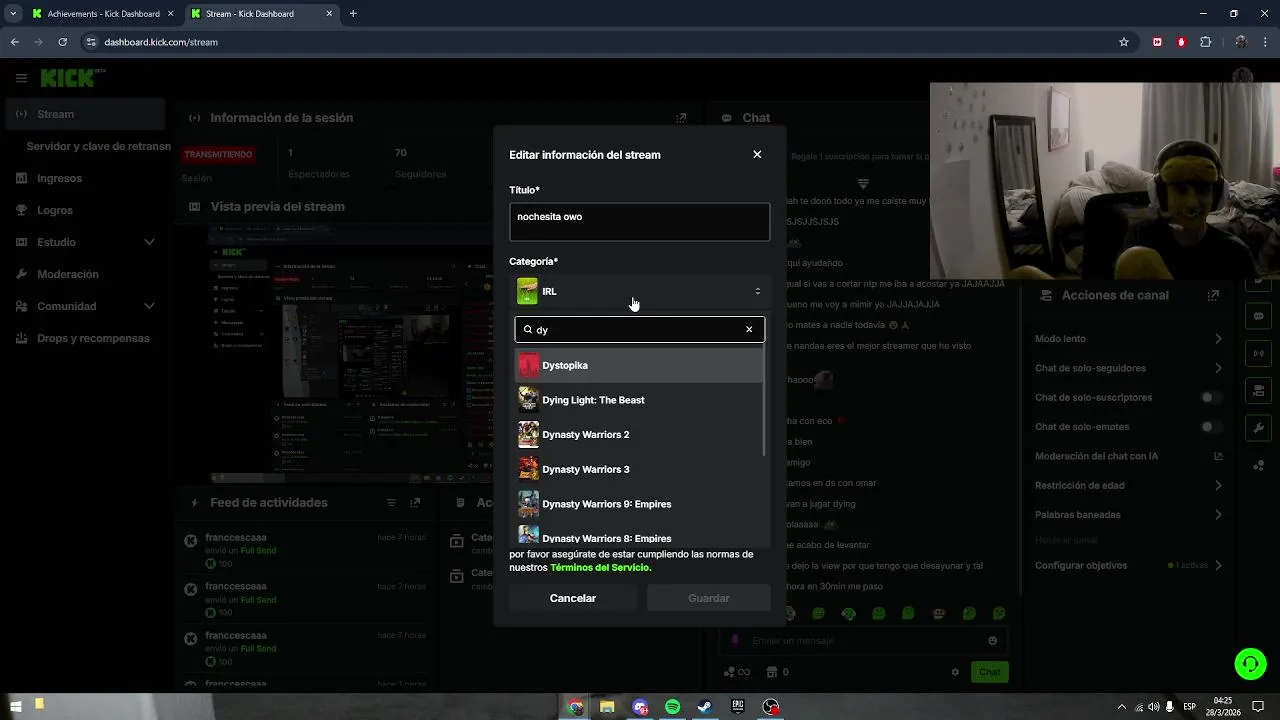Pop out the Feed de actividades panel
The width and height of the screenshot is (1280, 720).
416,503
